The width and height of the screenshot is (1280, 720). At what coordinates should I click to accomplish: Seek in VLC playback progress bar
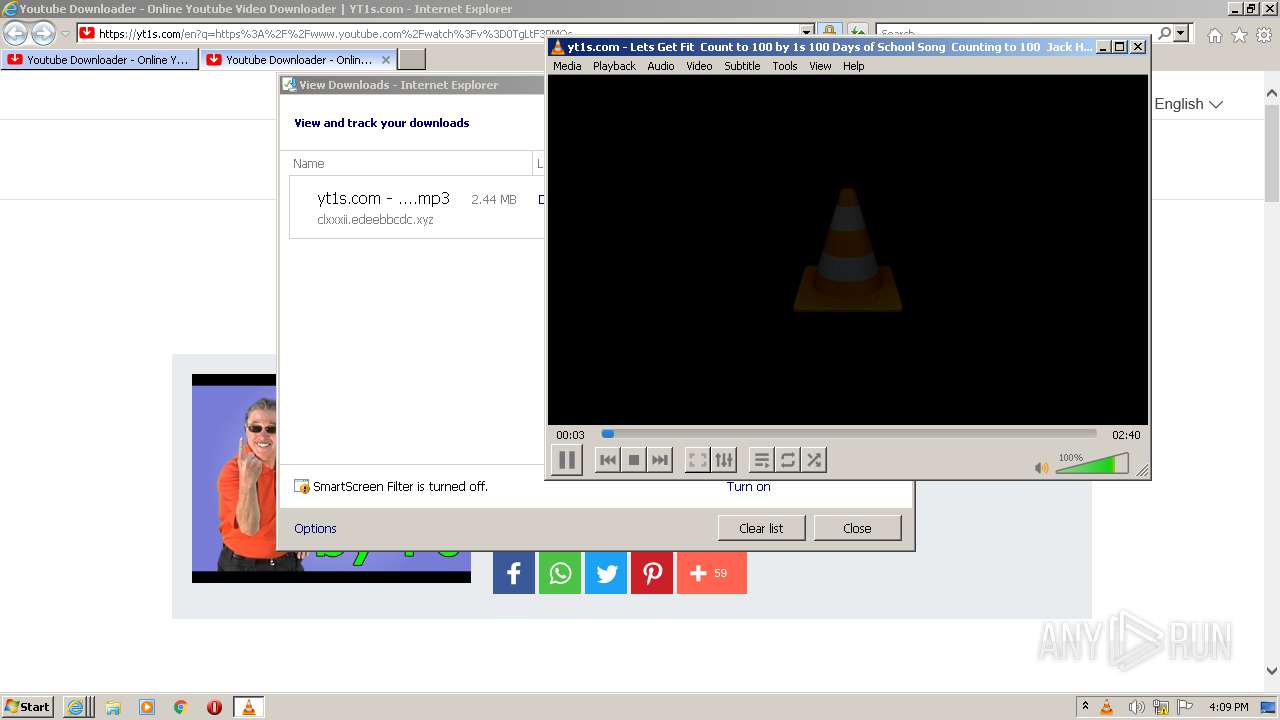click(849, 434)
